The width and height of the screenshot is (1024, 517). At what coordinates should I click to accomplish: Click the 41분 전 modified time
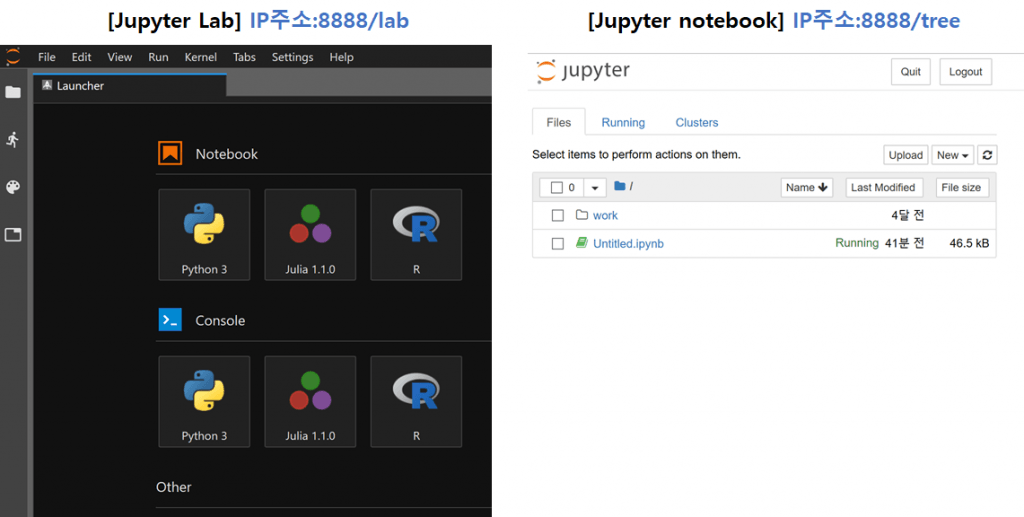904,243
